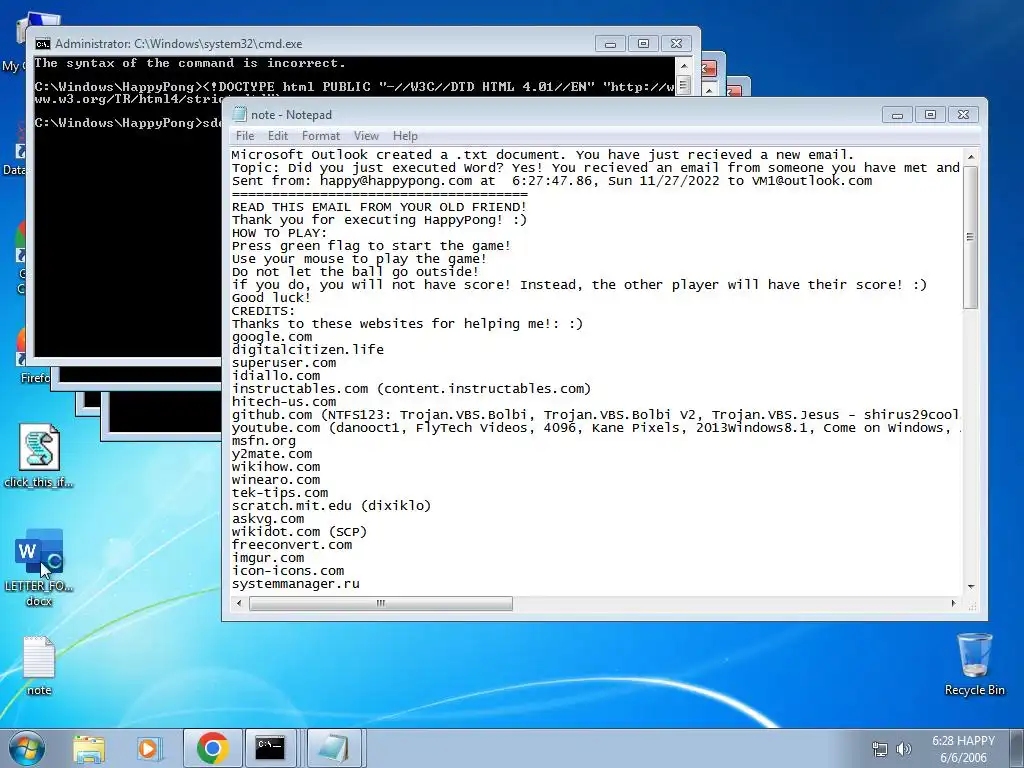Select the LETTER_FO docx Word icon

(x=39, y=568)
